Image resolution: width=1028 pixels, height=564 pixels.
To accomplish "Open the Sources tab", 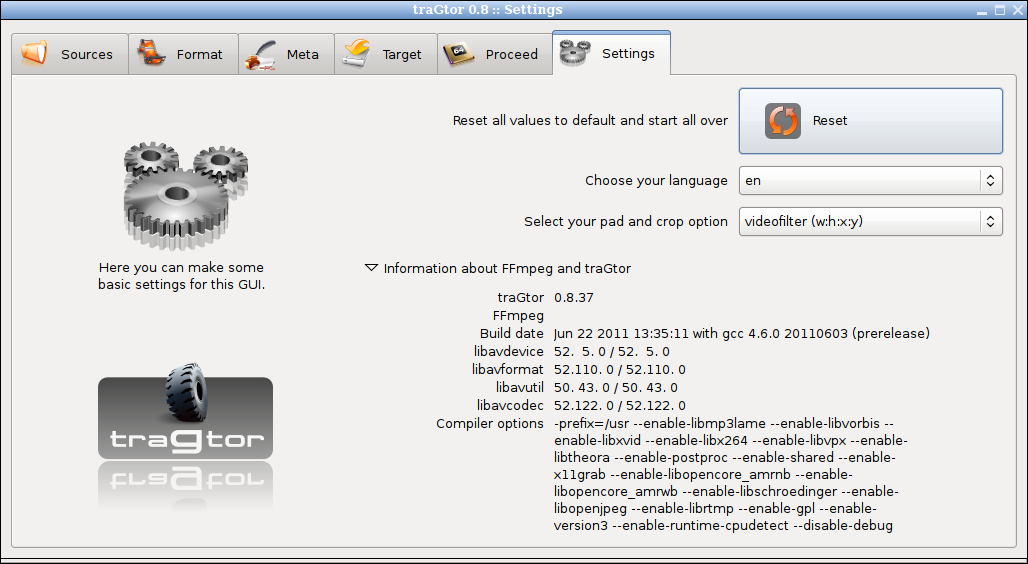I will click(69, 54).
